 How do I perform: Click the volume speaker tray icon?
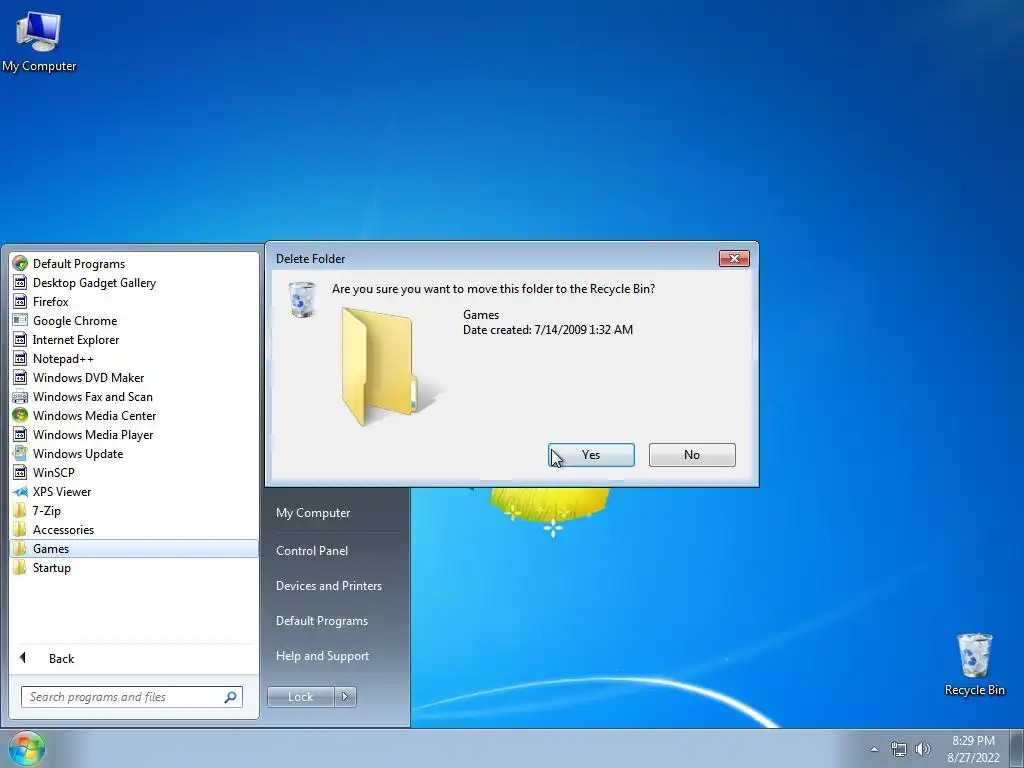pos(923,749)
